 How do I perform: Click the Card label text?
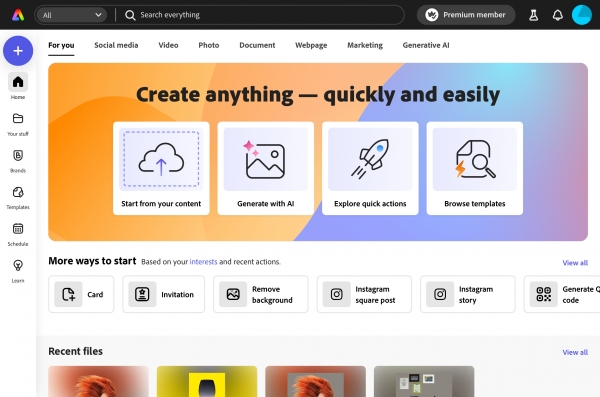95,294
